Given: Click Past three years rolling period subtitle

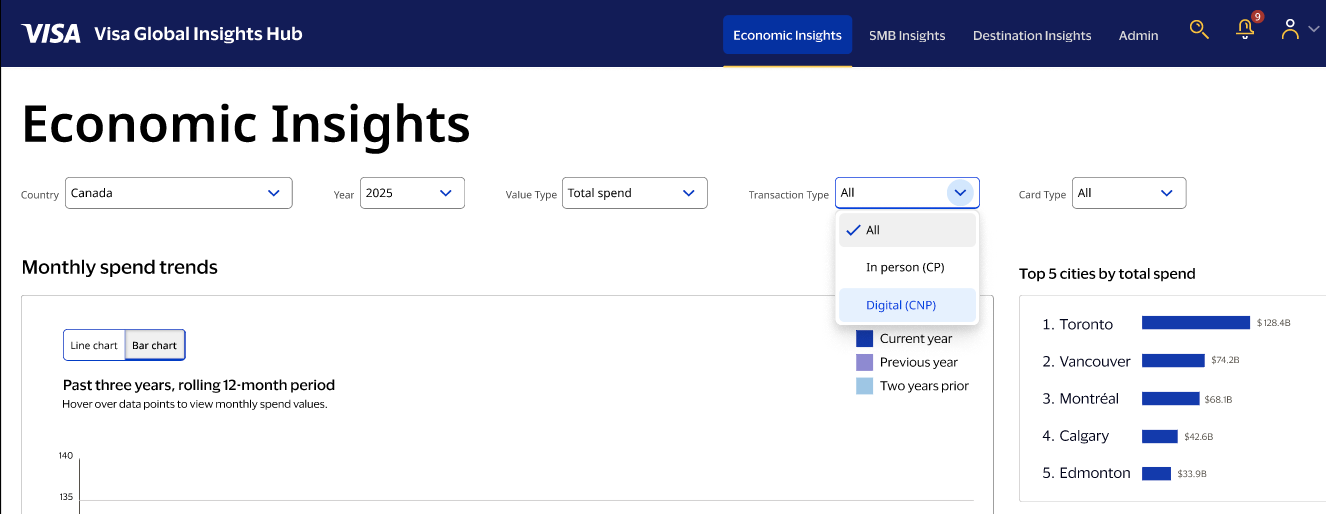Looking at the screenshot, I should [199, 385].
